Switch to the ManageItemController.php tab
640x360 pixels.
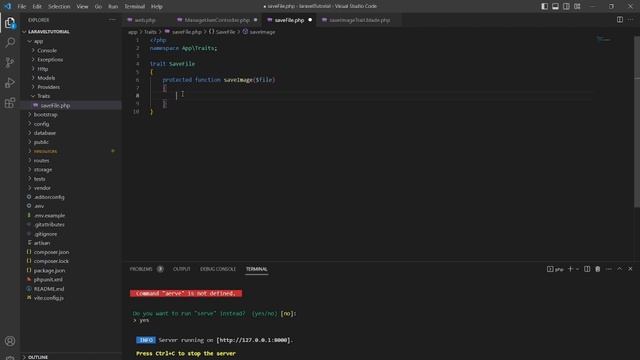pos(217,20)
